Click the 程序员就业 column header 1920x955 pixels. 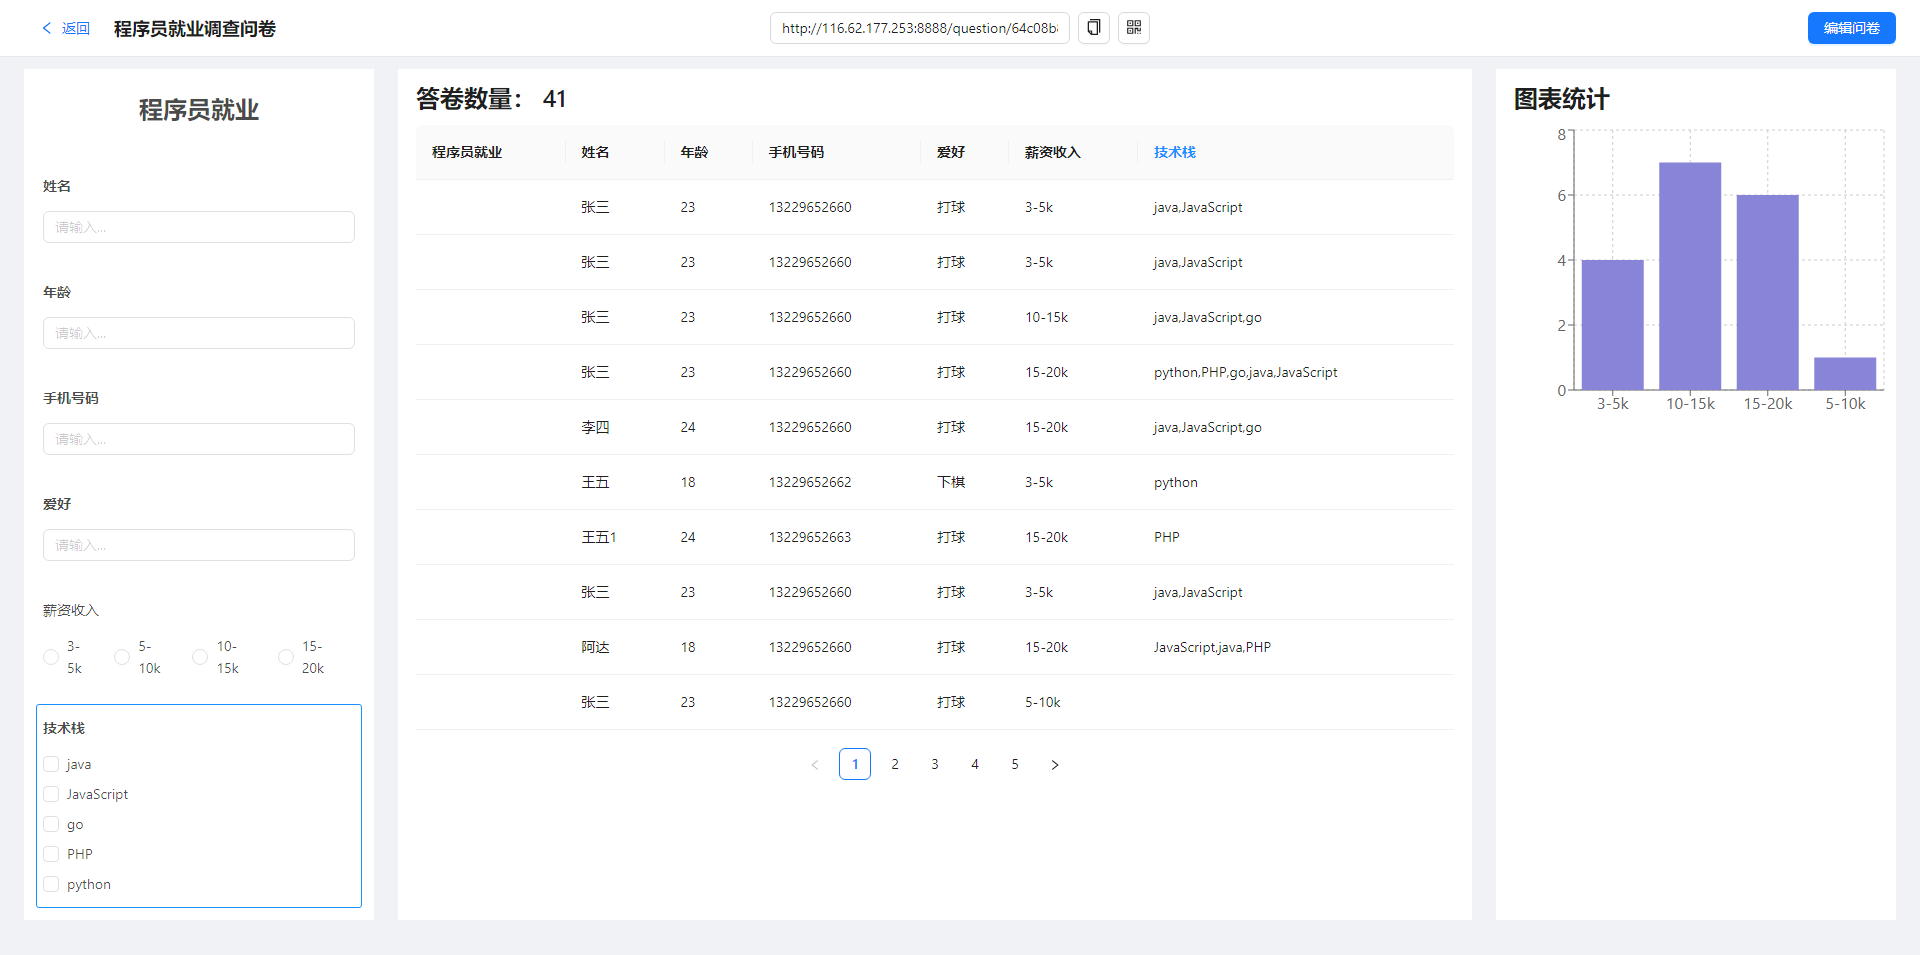click(x=467, y=152)
